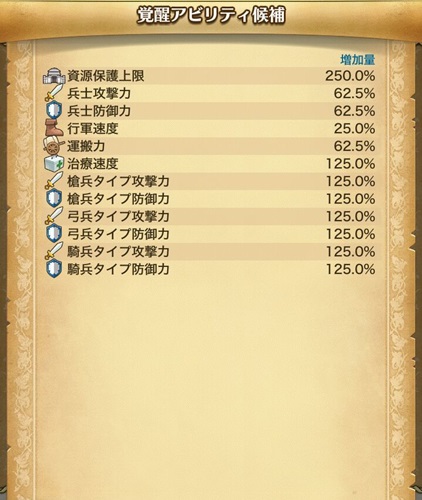This screenshot has width=422, height=500.
Task: Tap the boot icon for 行軍速度
Action: (x=54, y=128)
